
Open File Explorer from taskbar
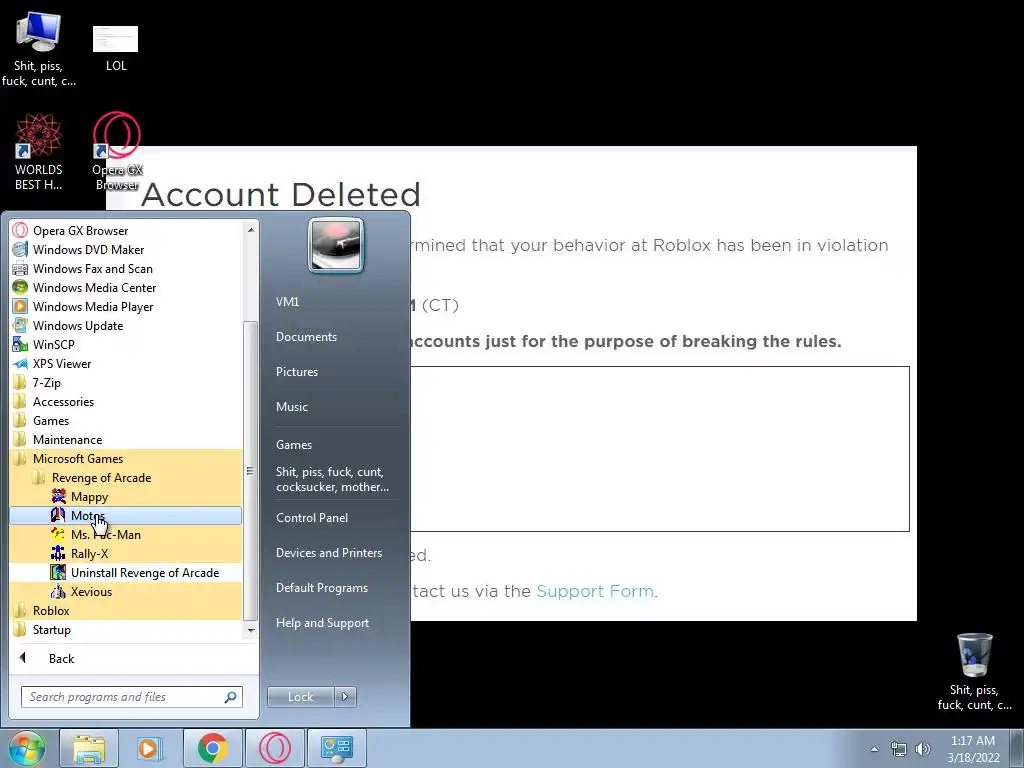pyautogui.click(x=89, y=748)
